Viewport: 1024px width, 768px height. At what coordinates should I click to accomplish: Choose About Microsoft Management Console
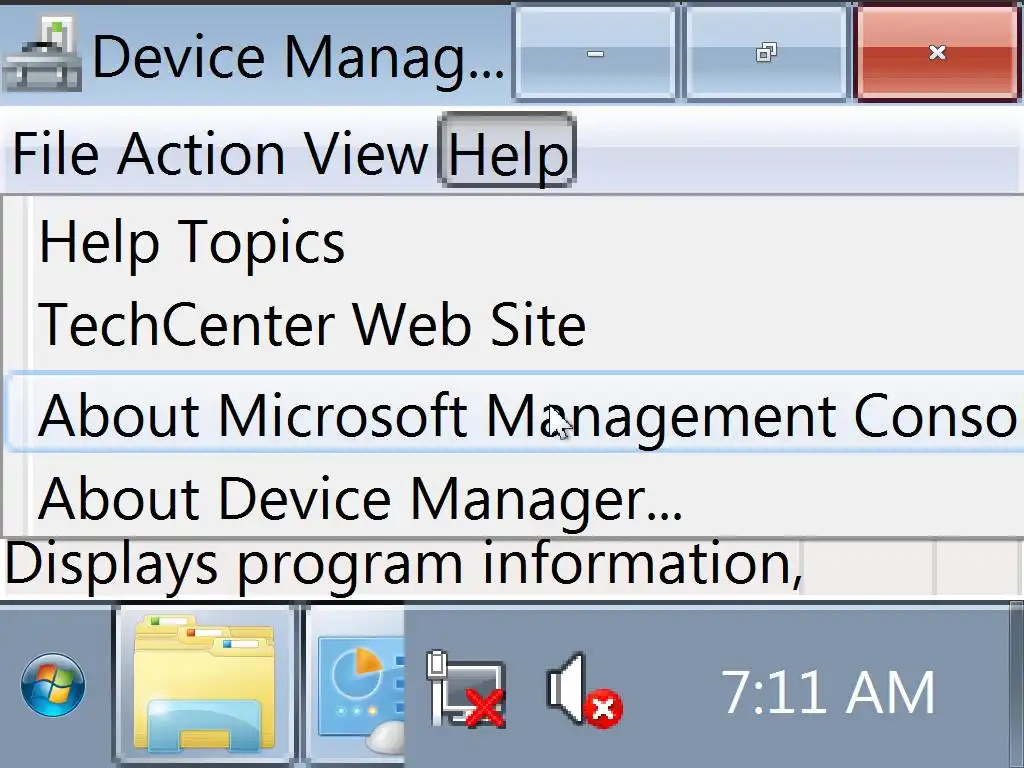[520, 413]
